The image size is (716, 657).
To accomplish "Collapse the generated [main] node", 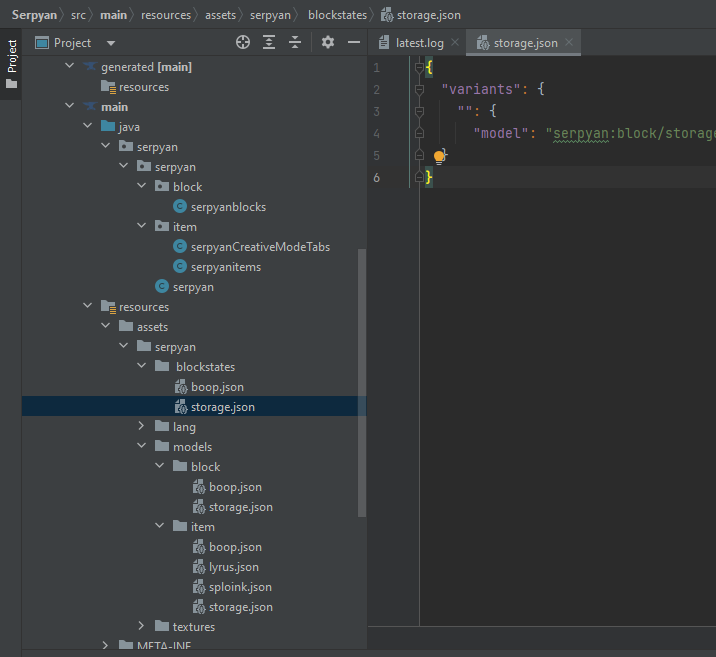I will [69, 66].
